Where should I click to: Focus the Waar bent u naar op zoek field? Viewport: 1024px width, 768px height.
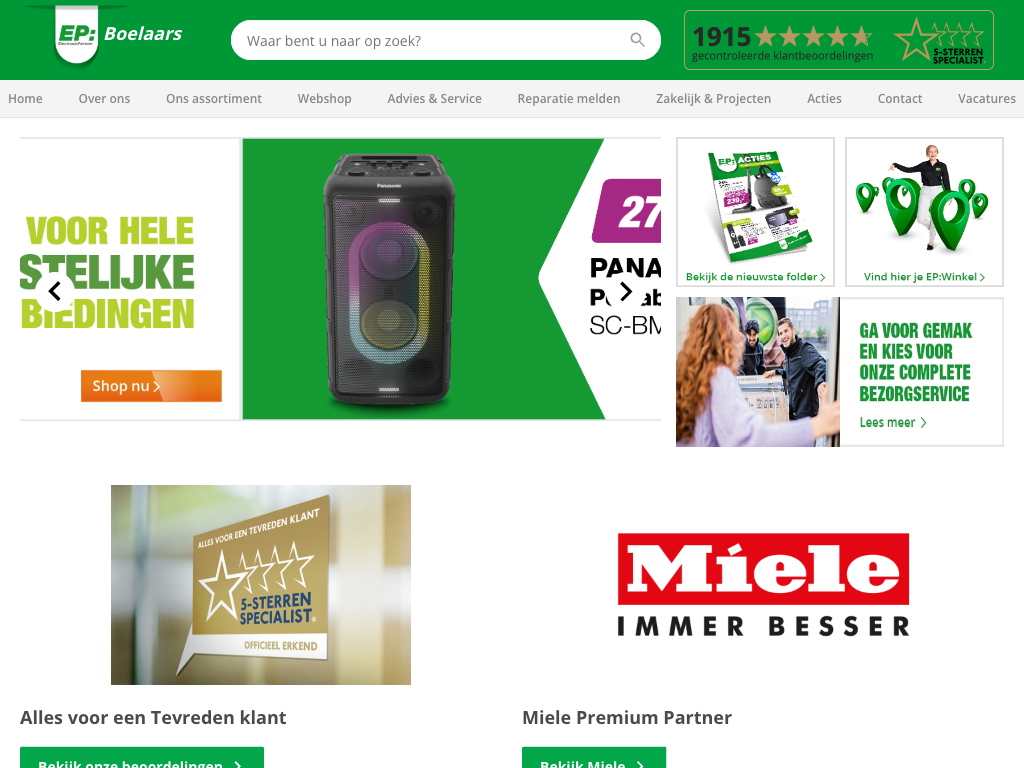431,40
